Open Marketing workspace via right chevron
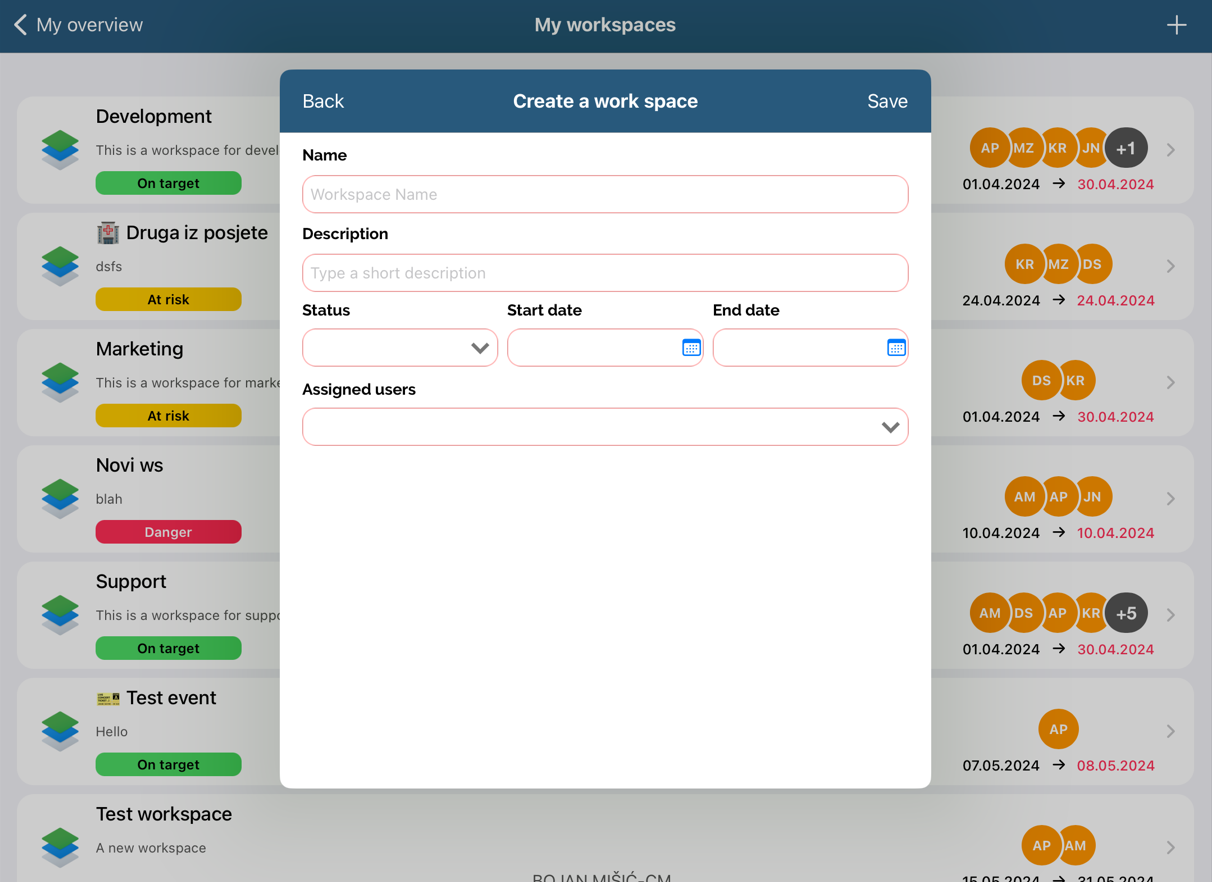The image size is (1212, 882). click(1170, 382)
